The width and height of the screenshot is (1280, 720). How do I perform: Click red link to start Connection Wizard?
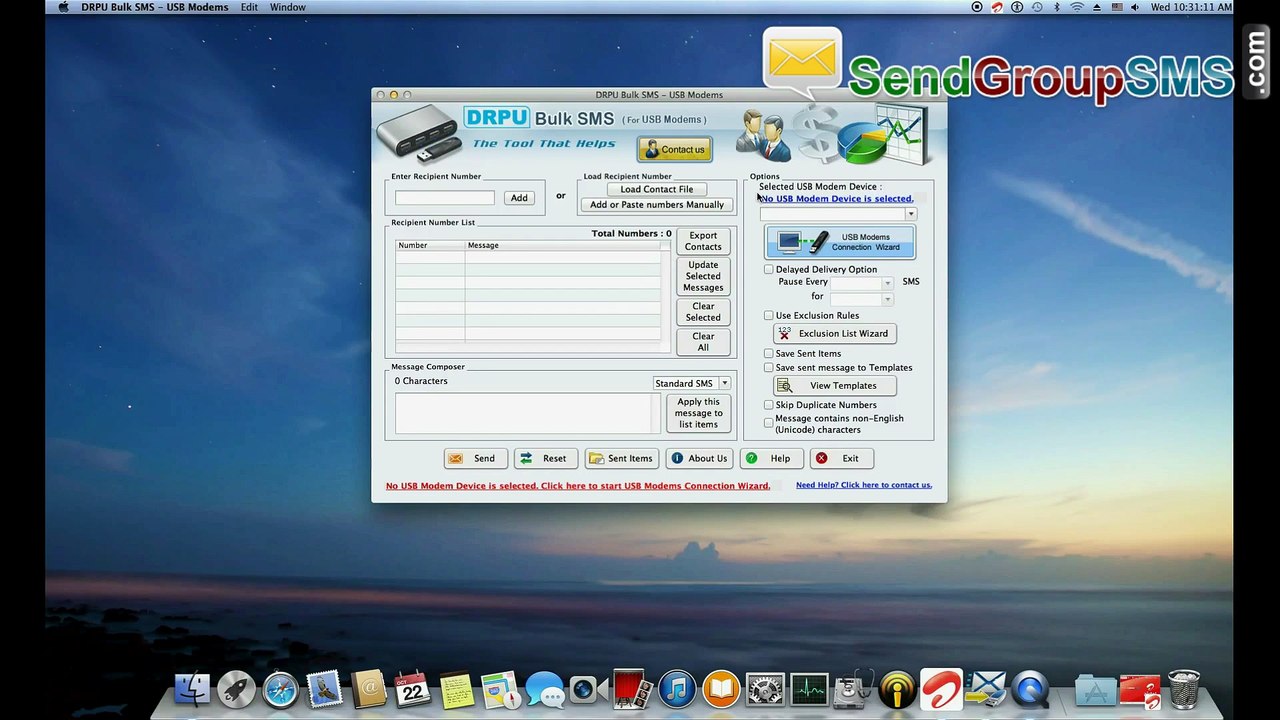(x=578, y=486)
